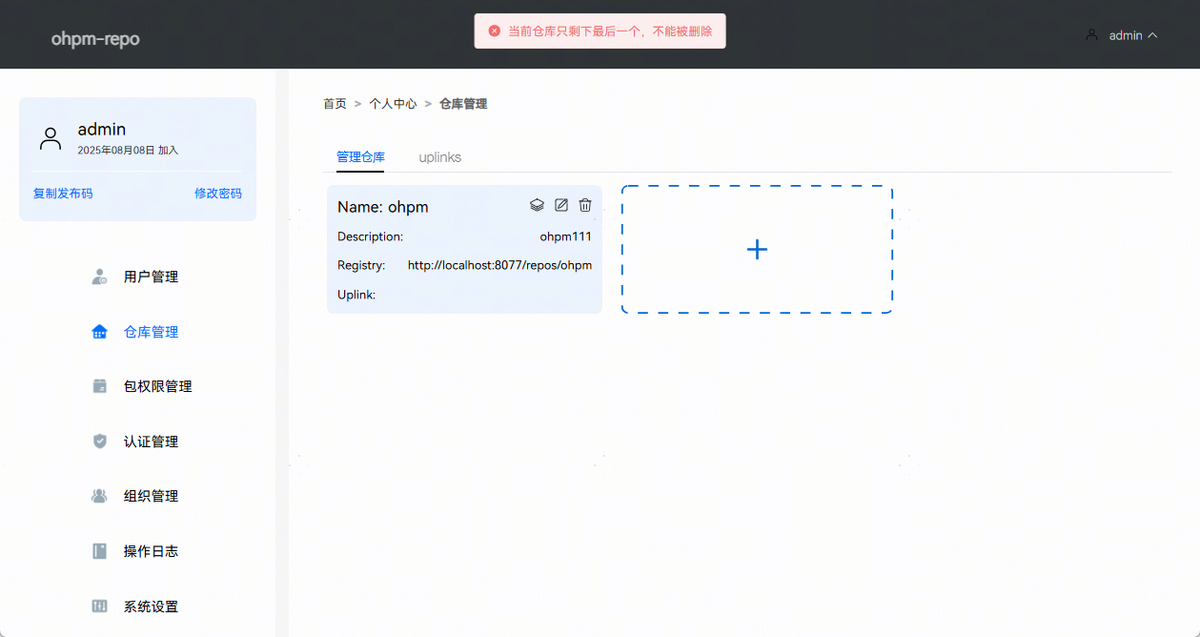The width and height of the screenshot is (1200, 637).
Task: Click the 组织管理 group icon
Action: (x=100, y=496)
